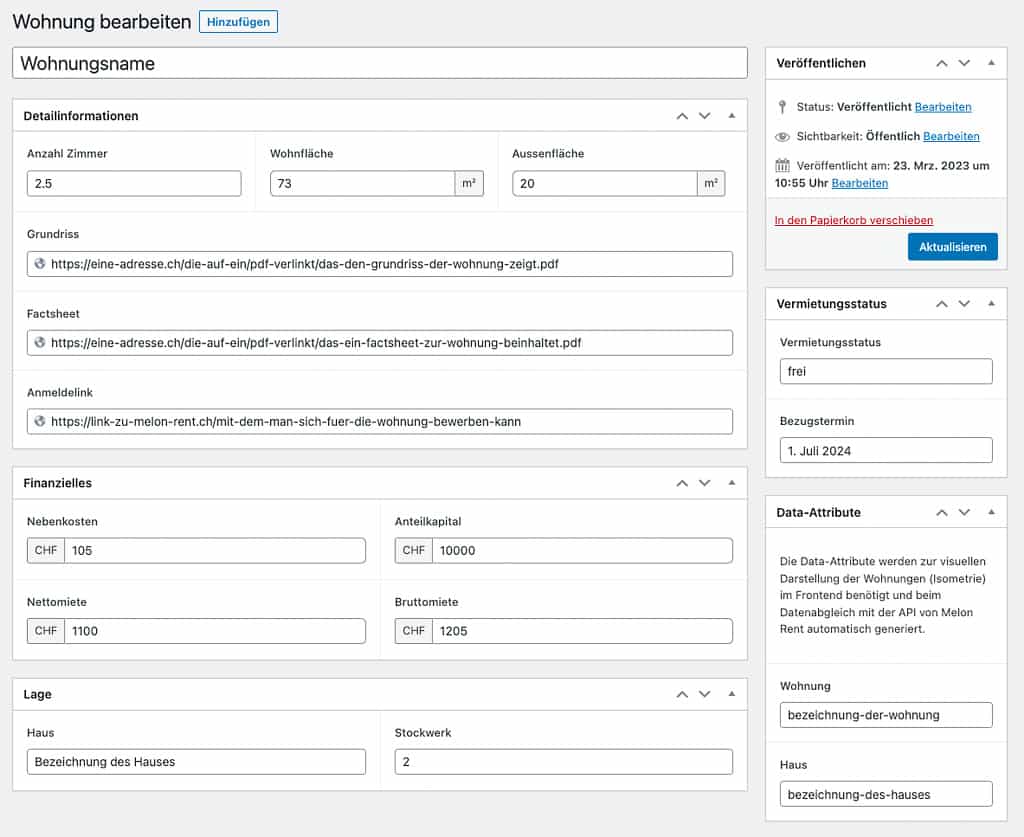
Task: Collapse the Detailinformationen panel
Action: [731, 116]
